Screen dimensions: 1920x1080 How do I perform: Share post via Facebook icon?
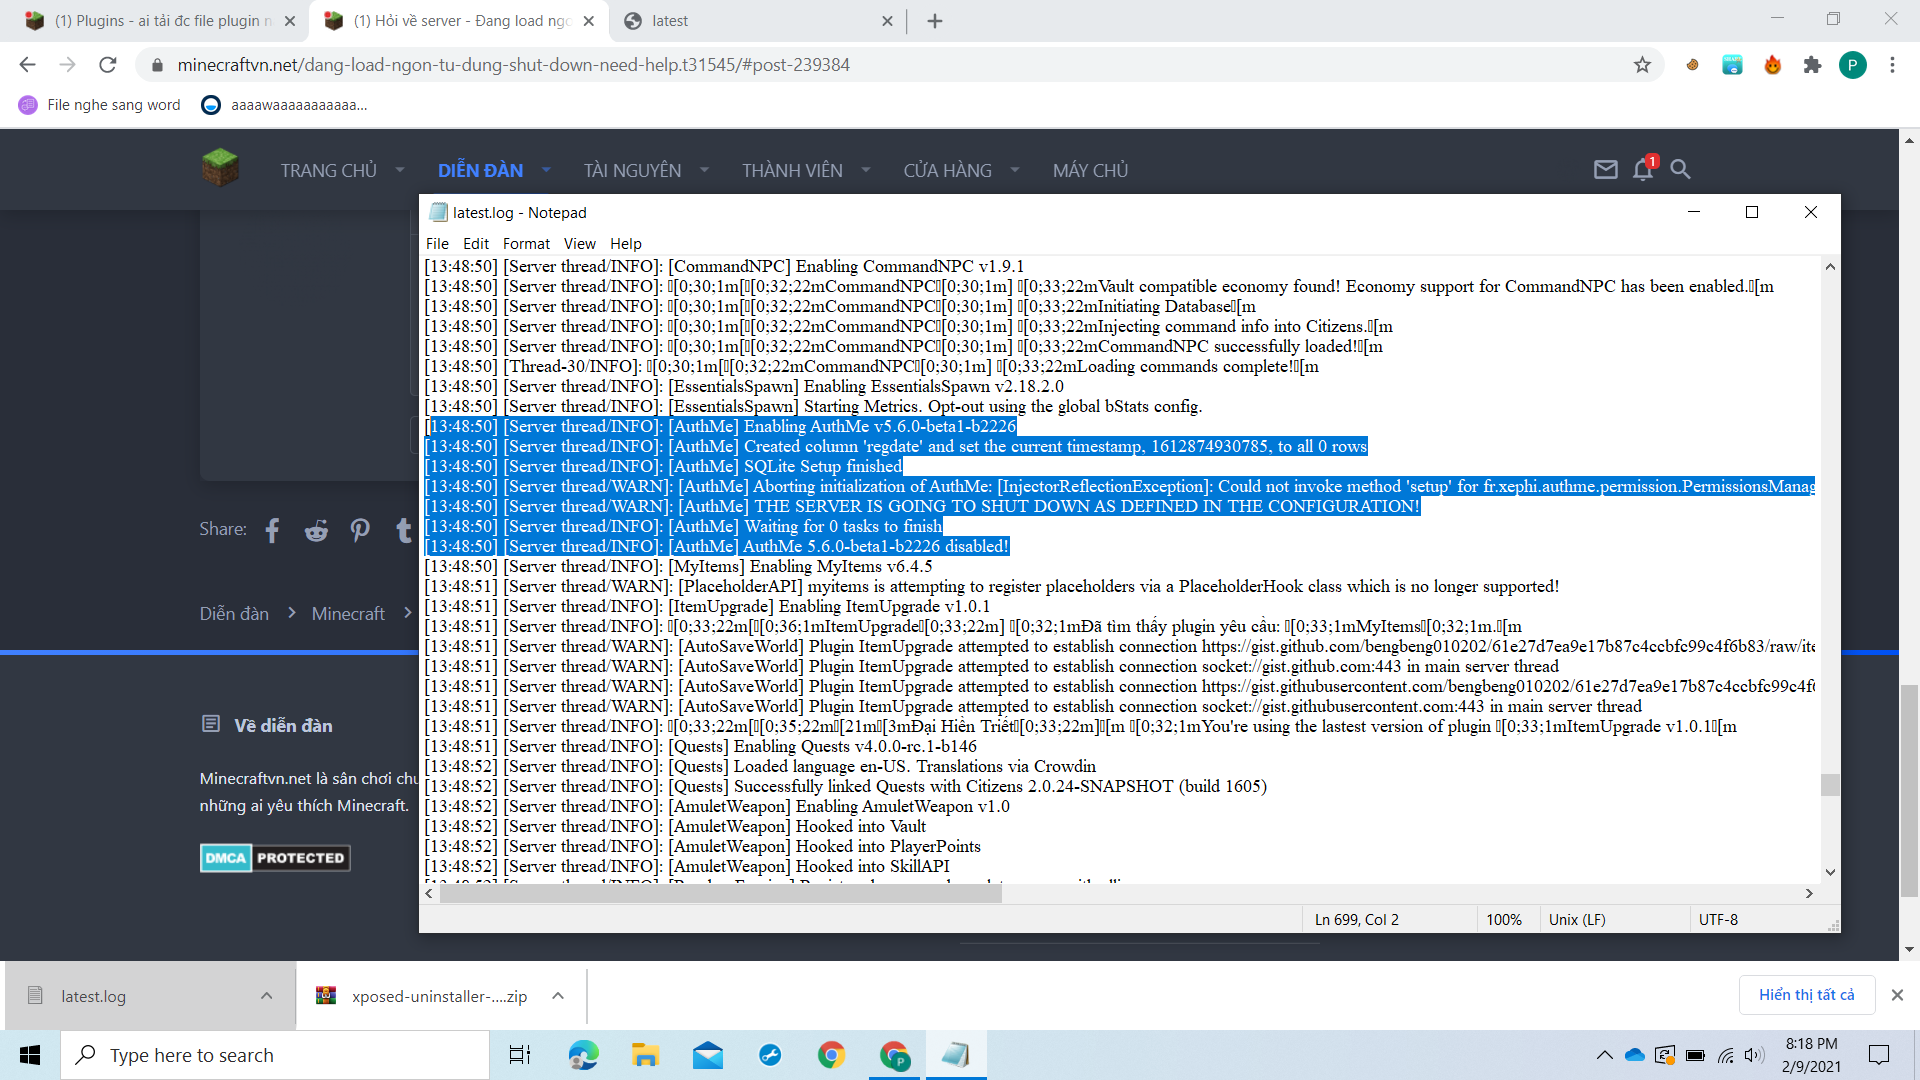coord(272,530)
